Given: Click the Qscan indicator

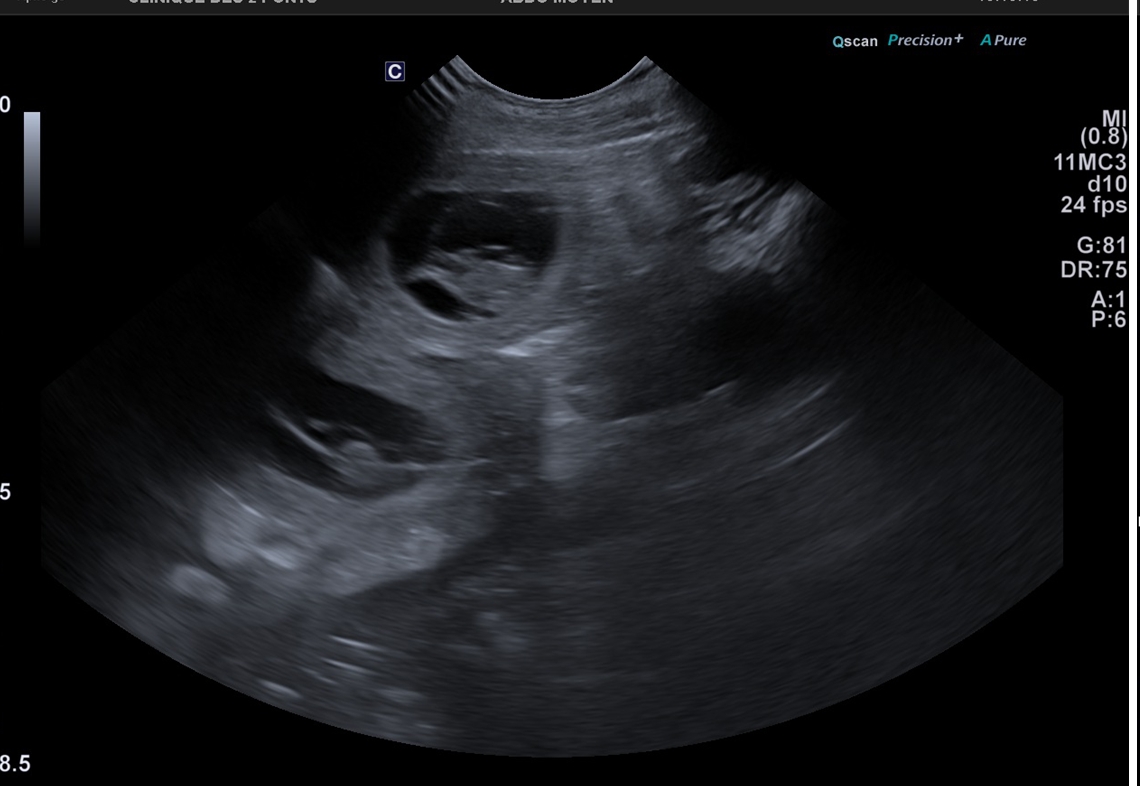Looking at the screenshot, I should click(x=855, y=41).
